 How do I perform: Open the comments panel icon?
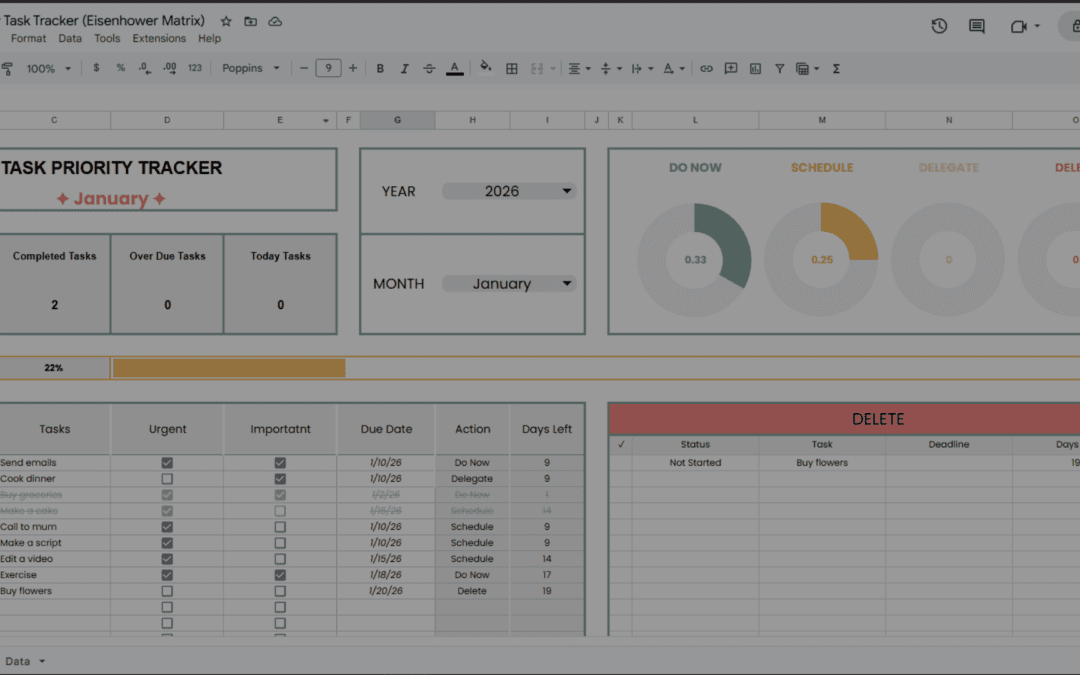point(976,26)
